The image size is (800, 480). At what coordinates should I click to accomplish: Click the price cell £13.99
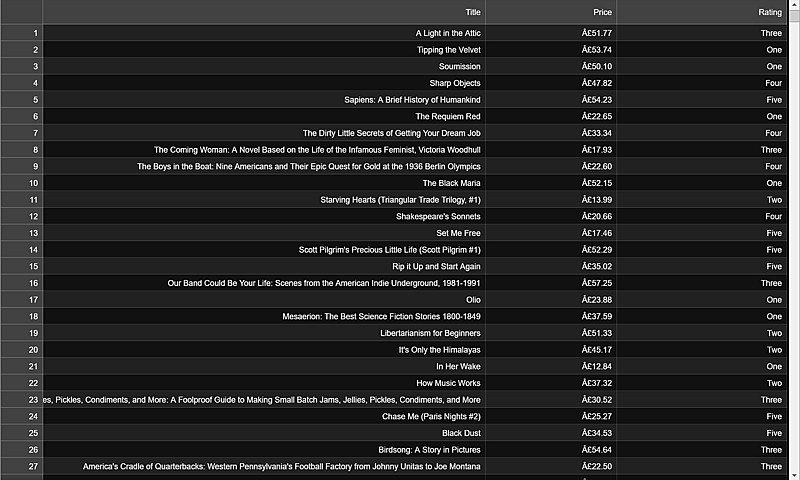point(551,200)
